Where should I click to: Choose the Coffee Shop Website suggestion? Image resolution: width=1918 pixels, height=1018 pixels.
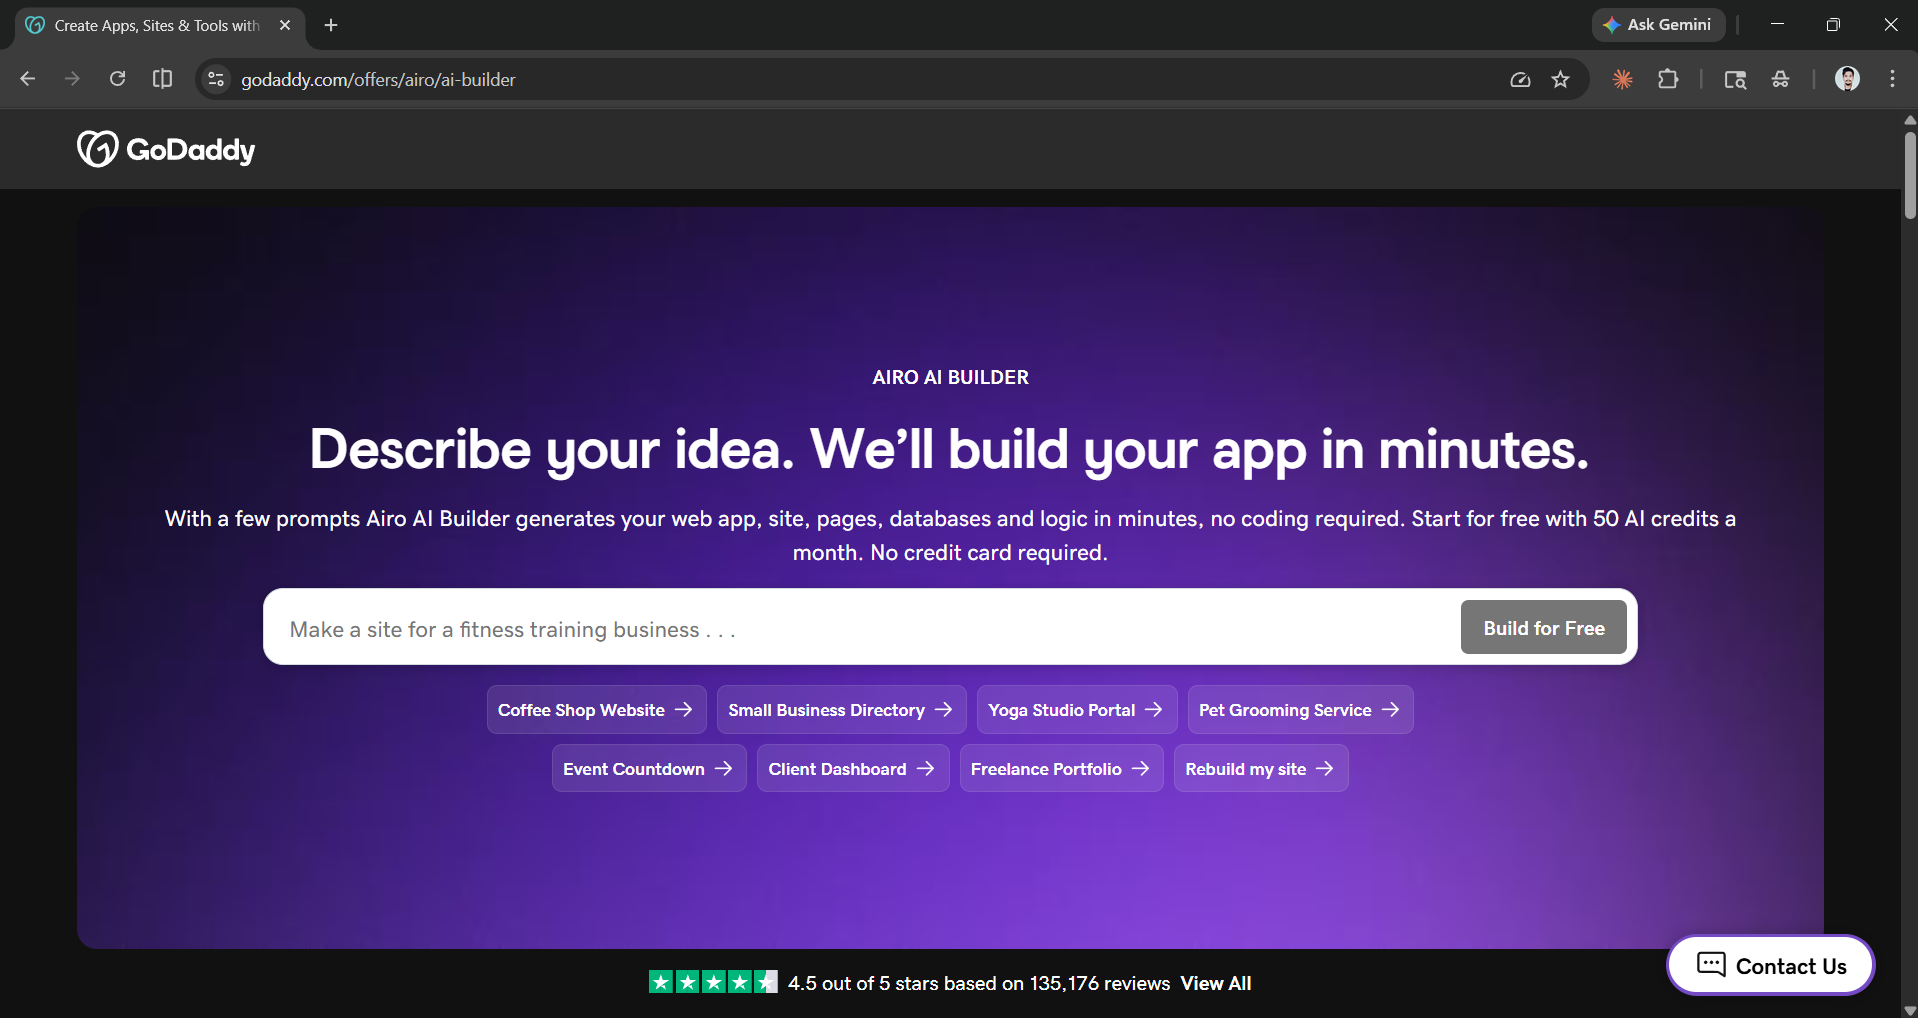596,710
